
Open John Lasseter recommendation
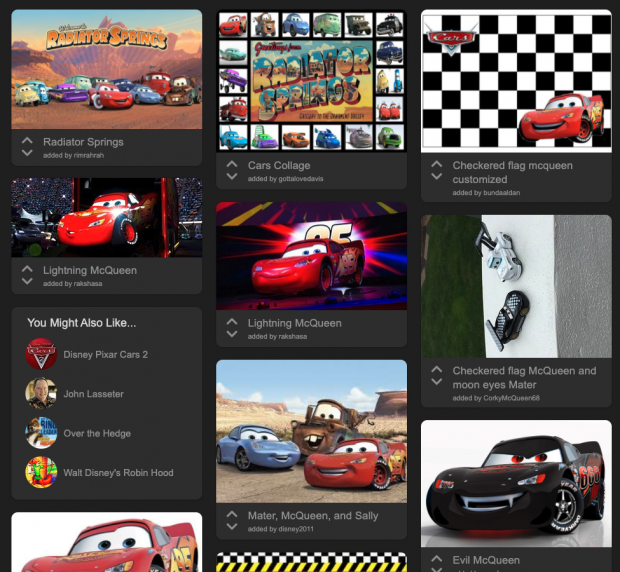[93, 394]
